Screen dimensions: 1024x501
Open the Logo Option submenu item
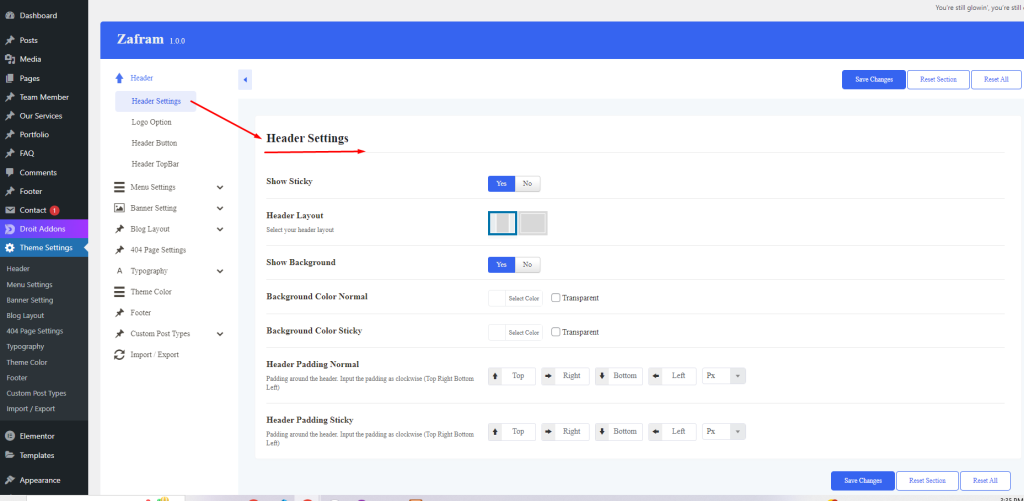(x=151, y=122)
